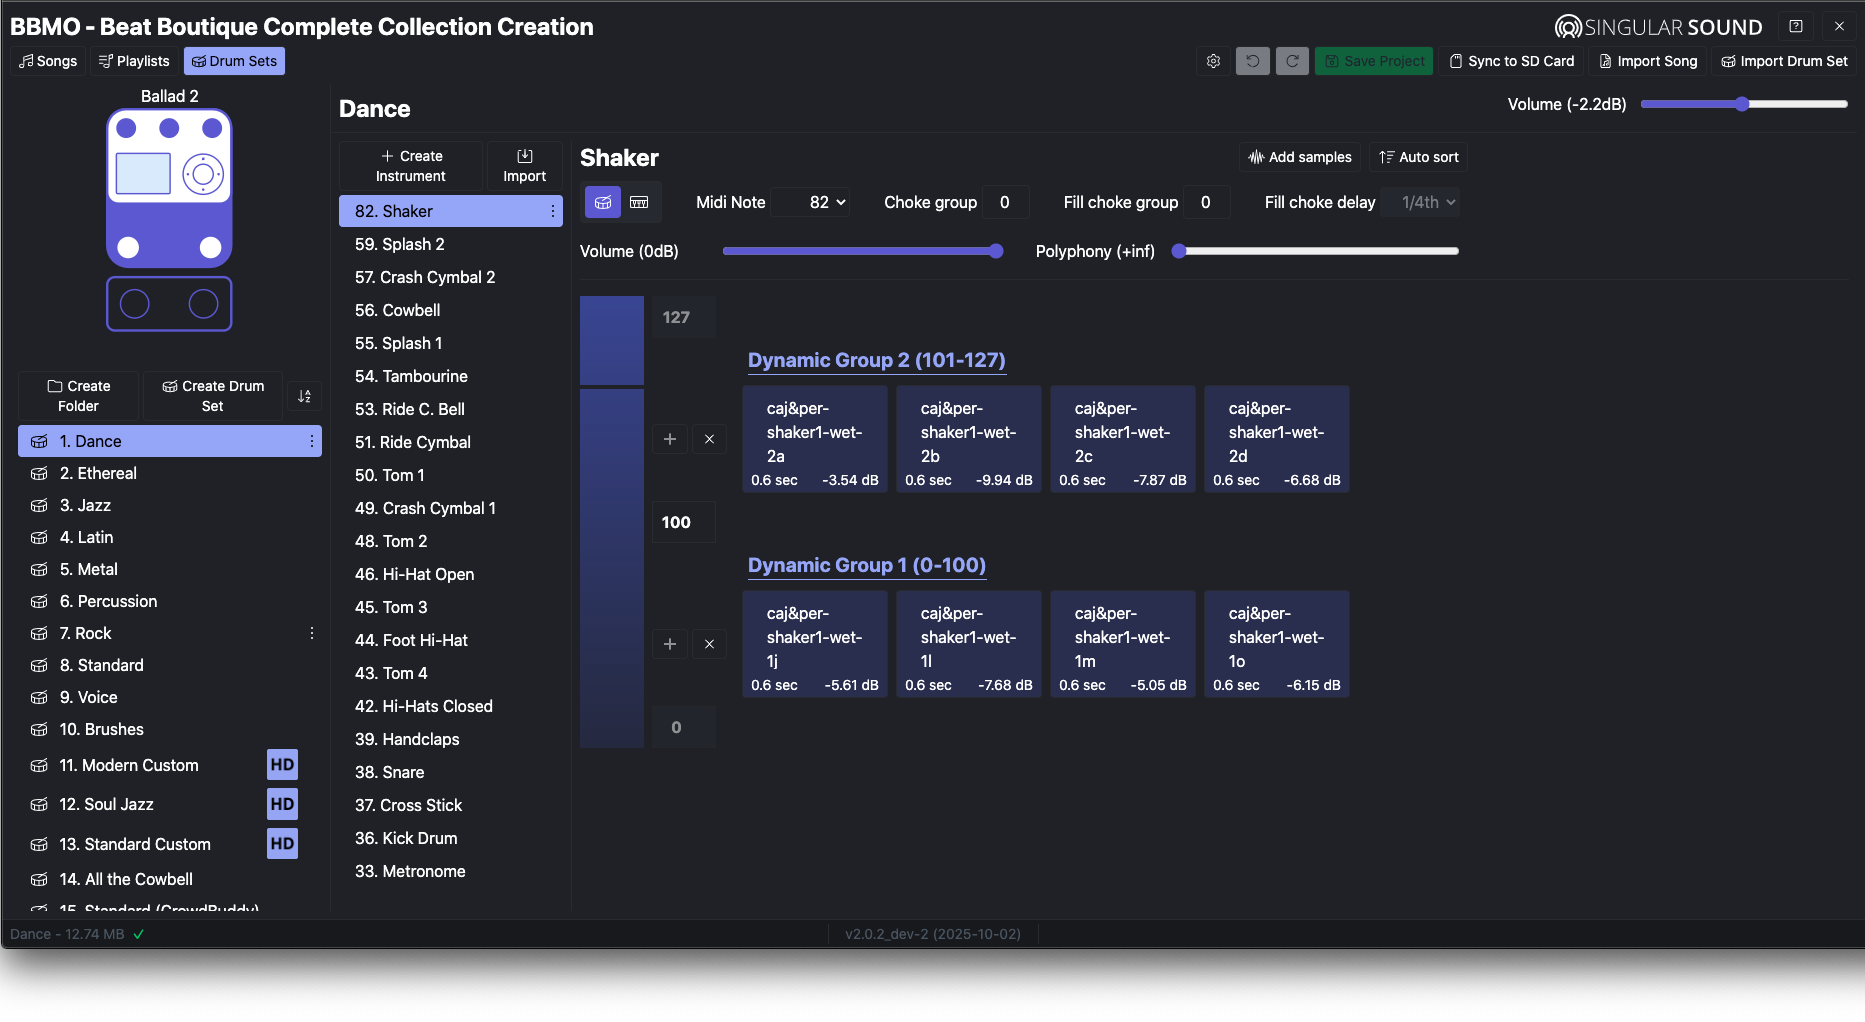
Task: Click the Redo icon in the toolbar
Action: (1292, 61)
